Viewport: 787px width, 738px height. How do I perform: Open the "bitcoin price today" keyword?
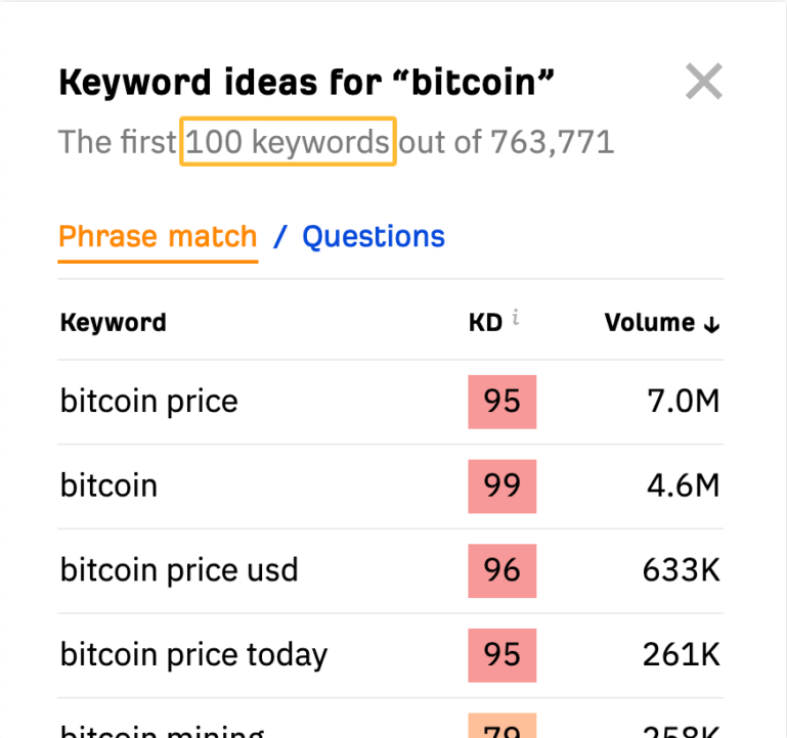194,655
